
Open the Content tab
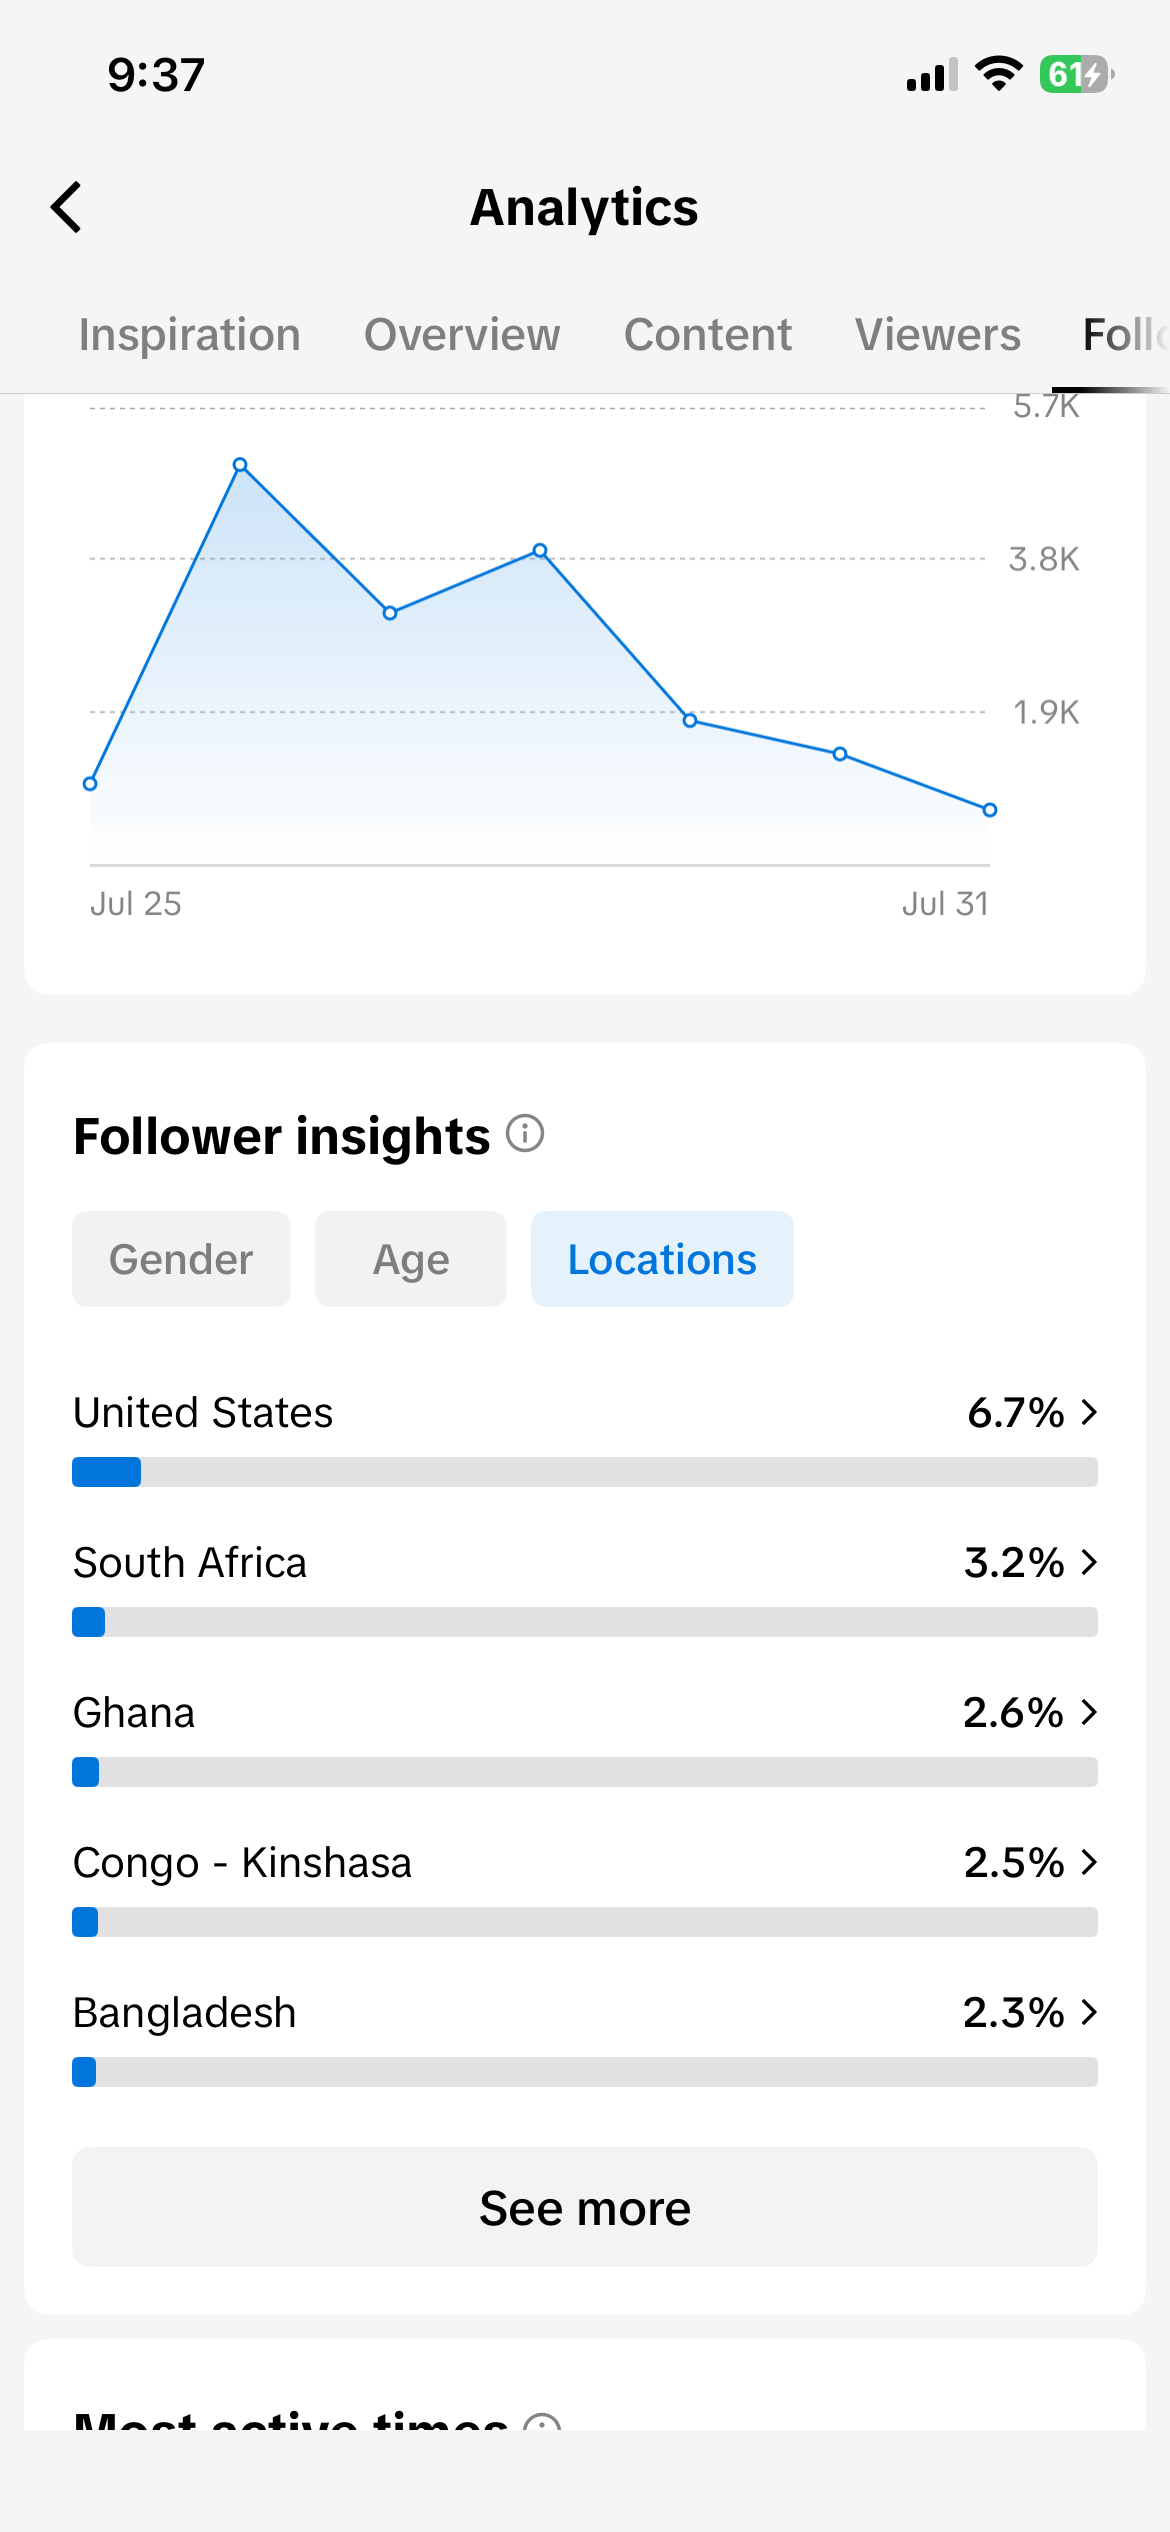click(x=708, y=335)
